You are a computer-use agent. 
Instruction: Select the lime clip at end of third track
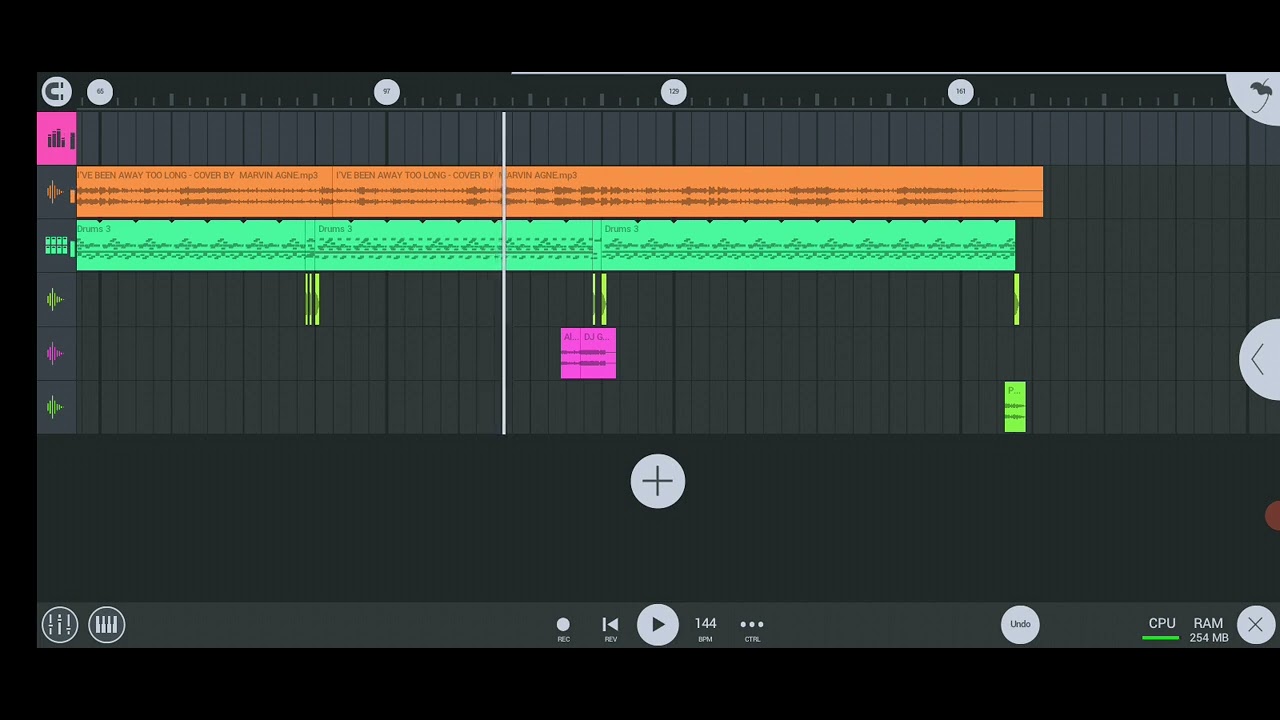point(1017,299)
